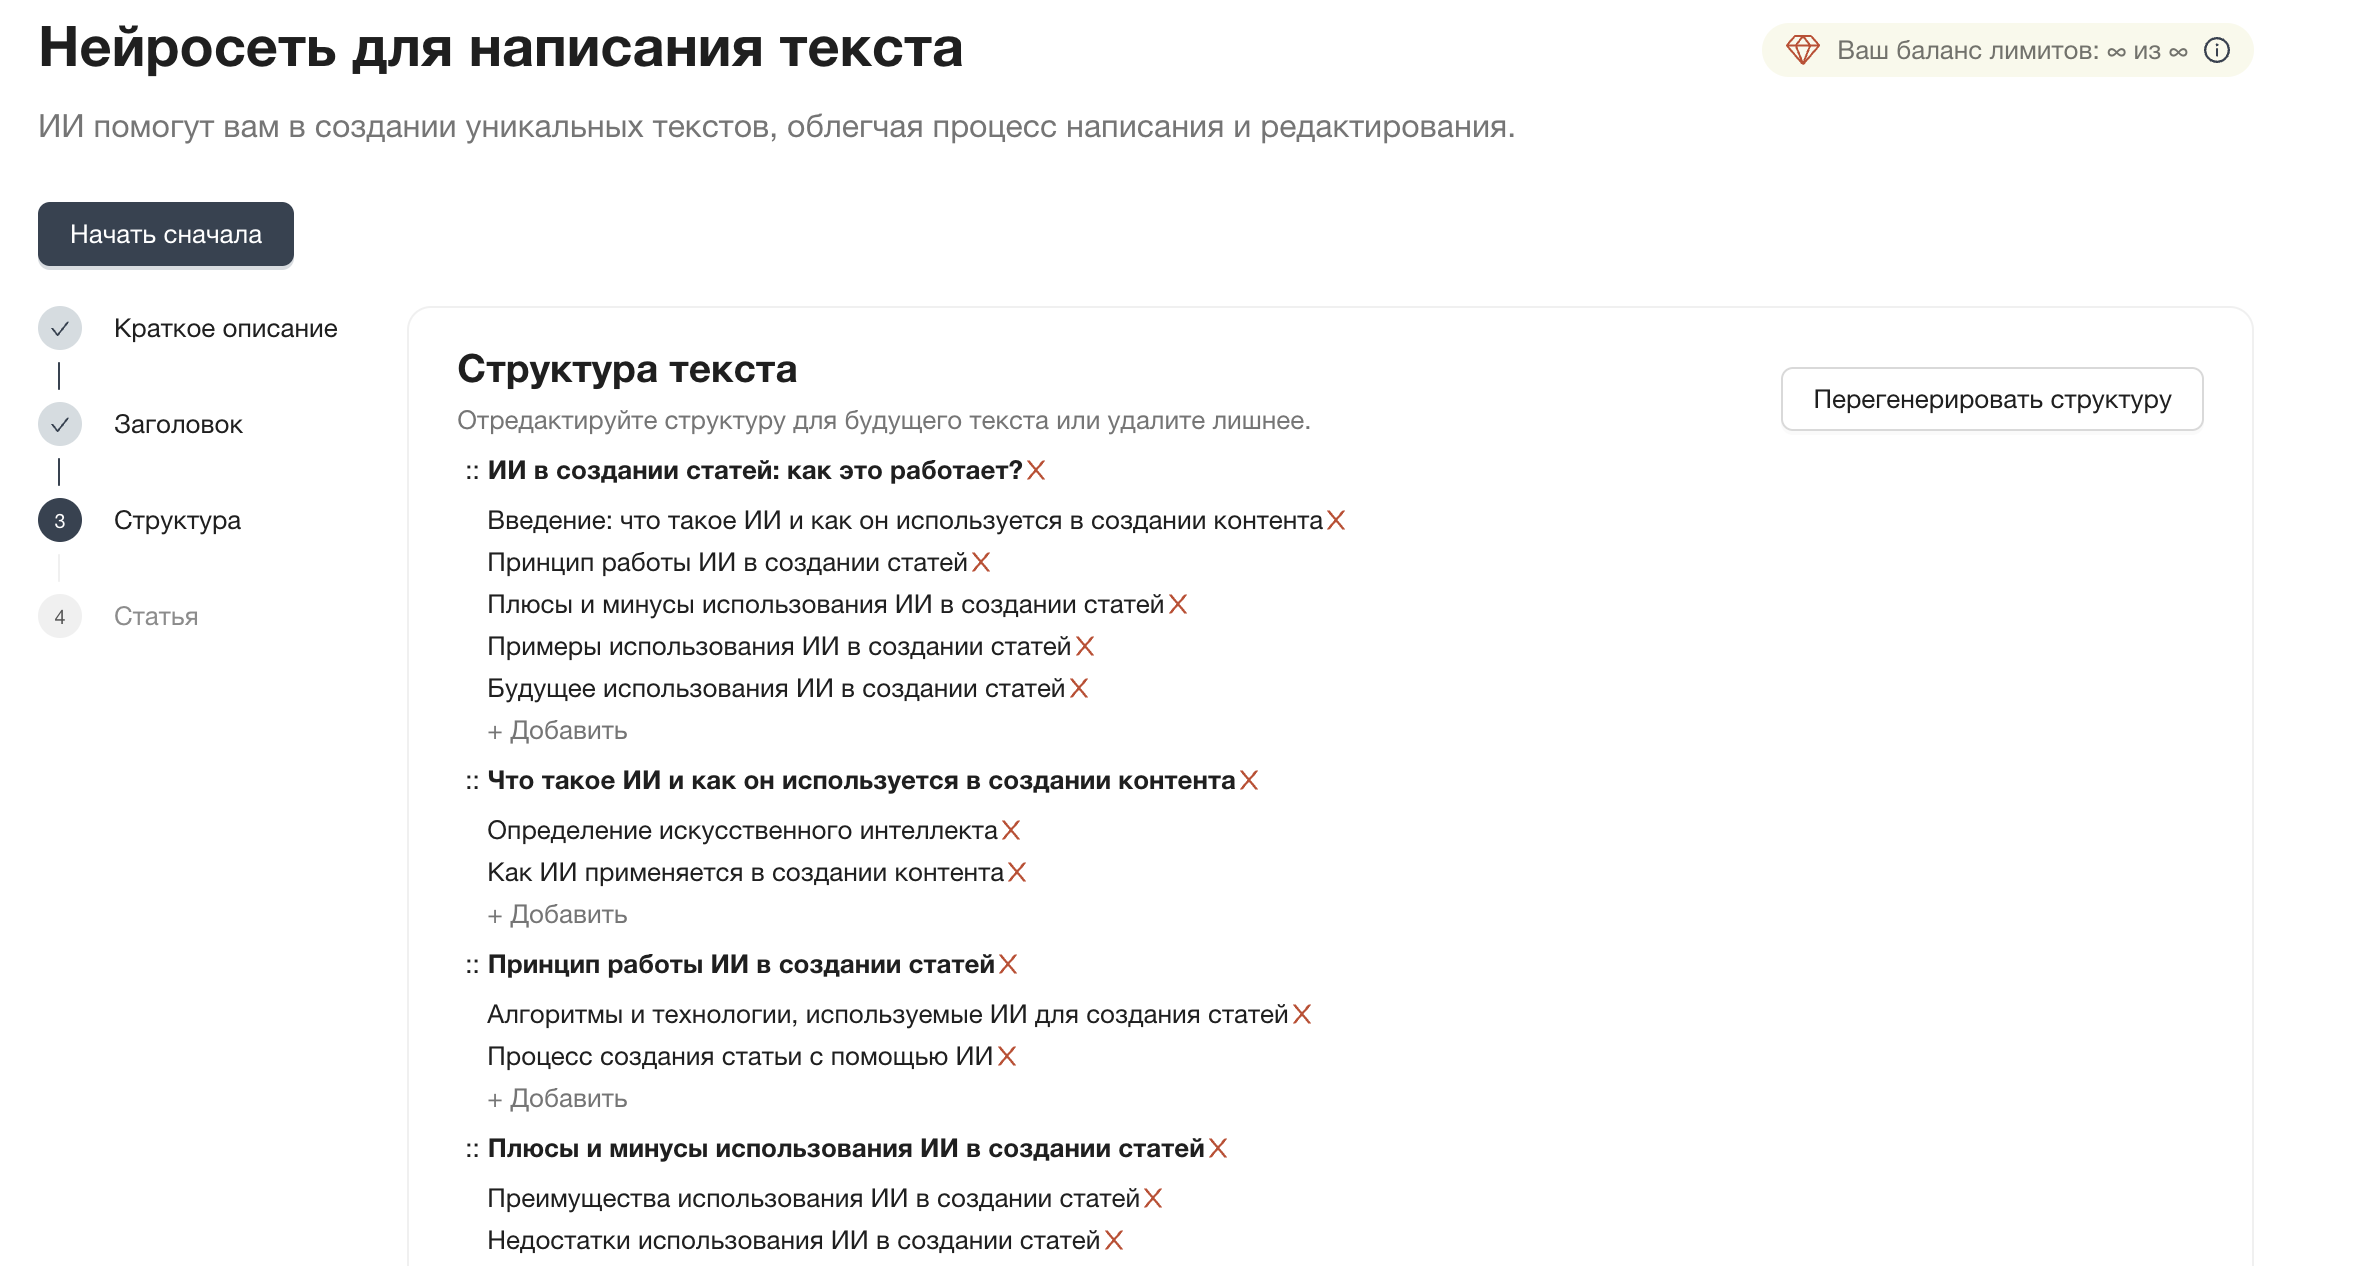Open the info tooltip next to limits balance
The width and height of the screenshot is (2364, 1266).
[2216, 49]
